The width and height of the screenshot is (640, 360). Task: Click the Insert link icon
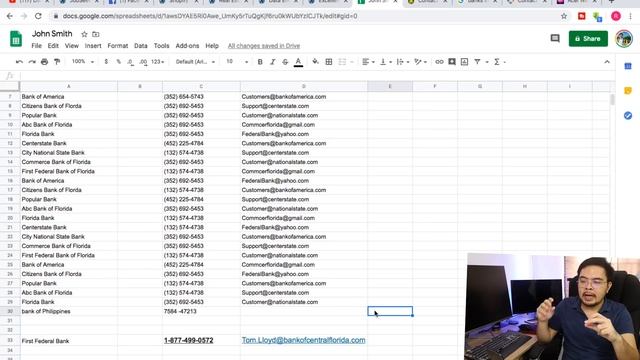point(439,62)
